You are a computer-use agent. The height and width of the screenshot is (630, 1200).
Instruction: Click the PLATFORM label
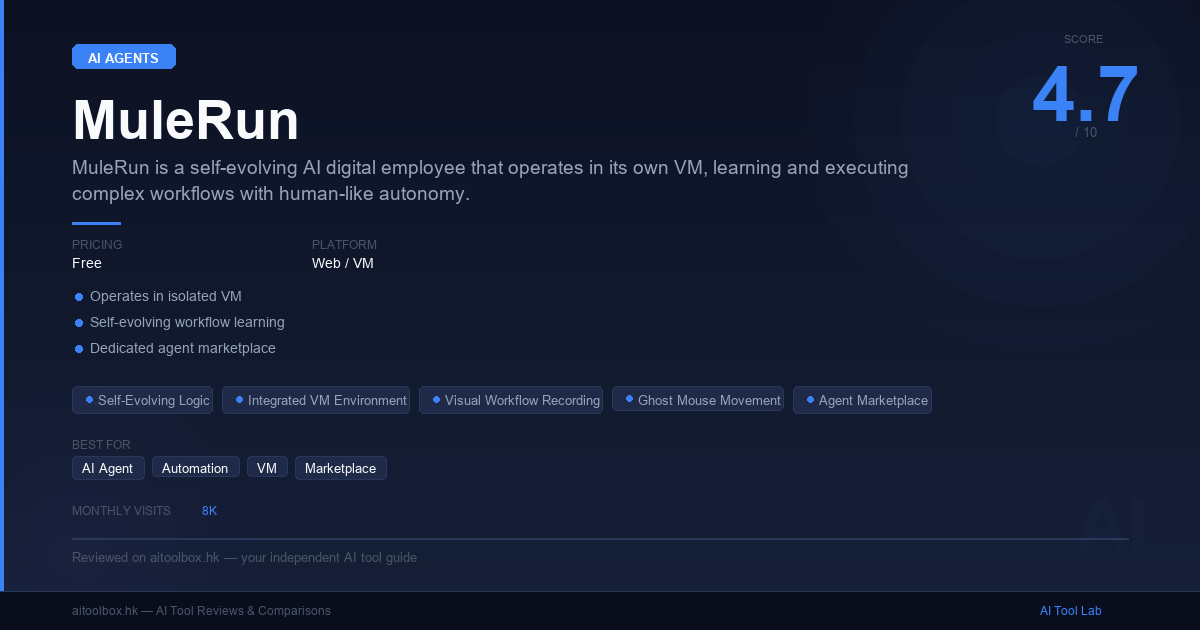[344, 245]
